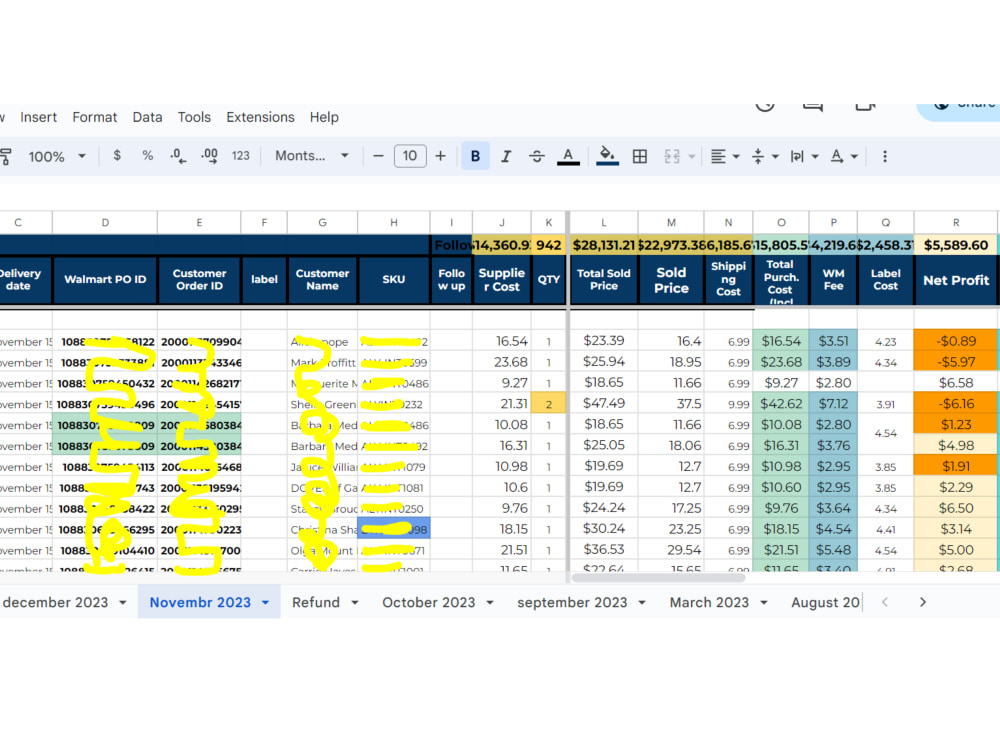Open the Tools menu

point(194,117)
